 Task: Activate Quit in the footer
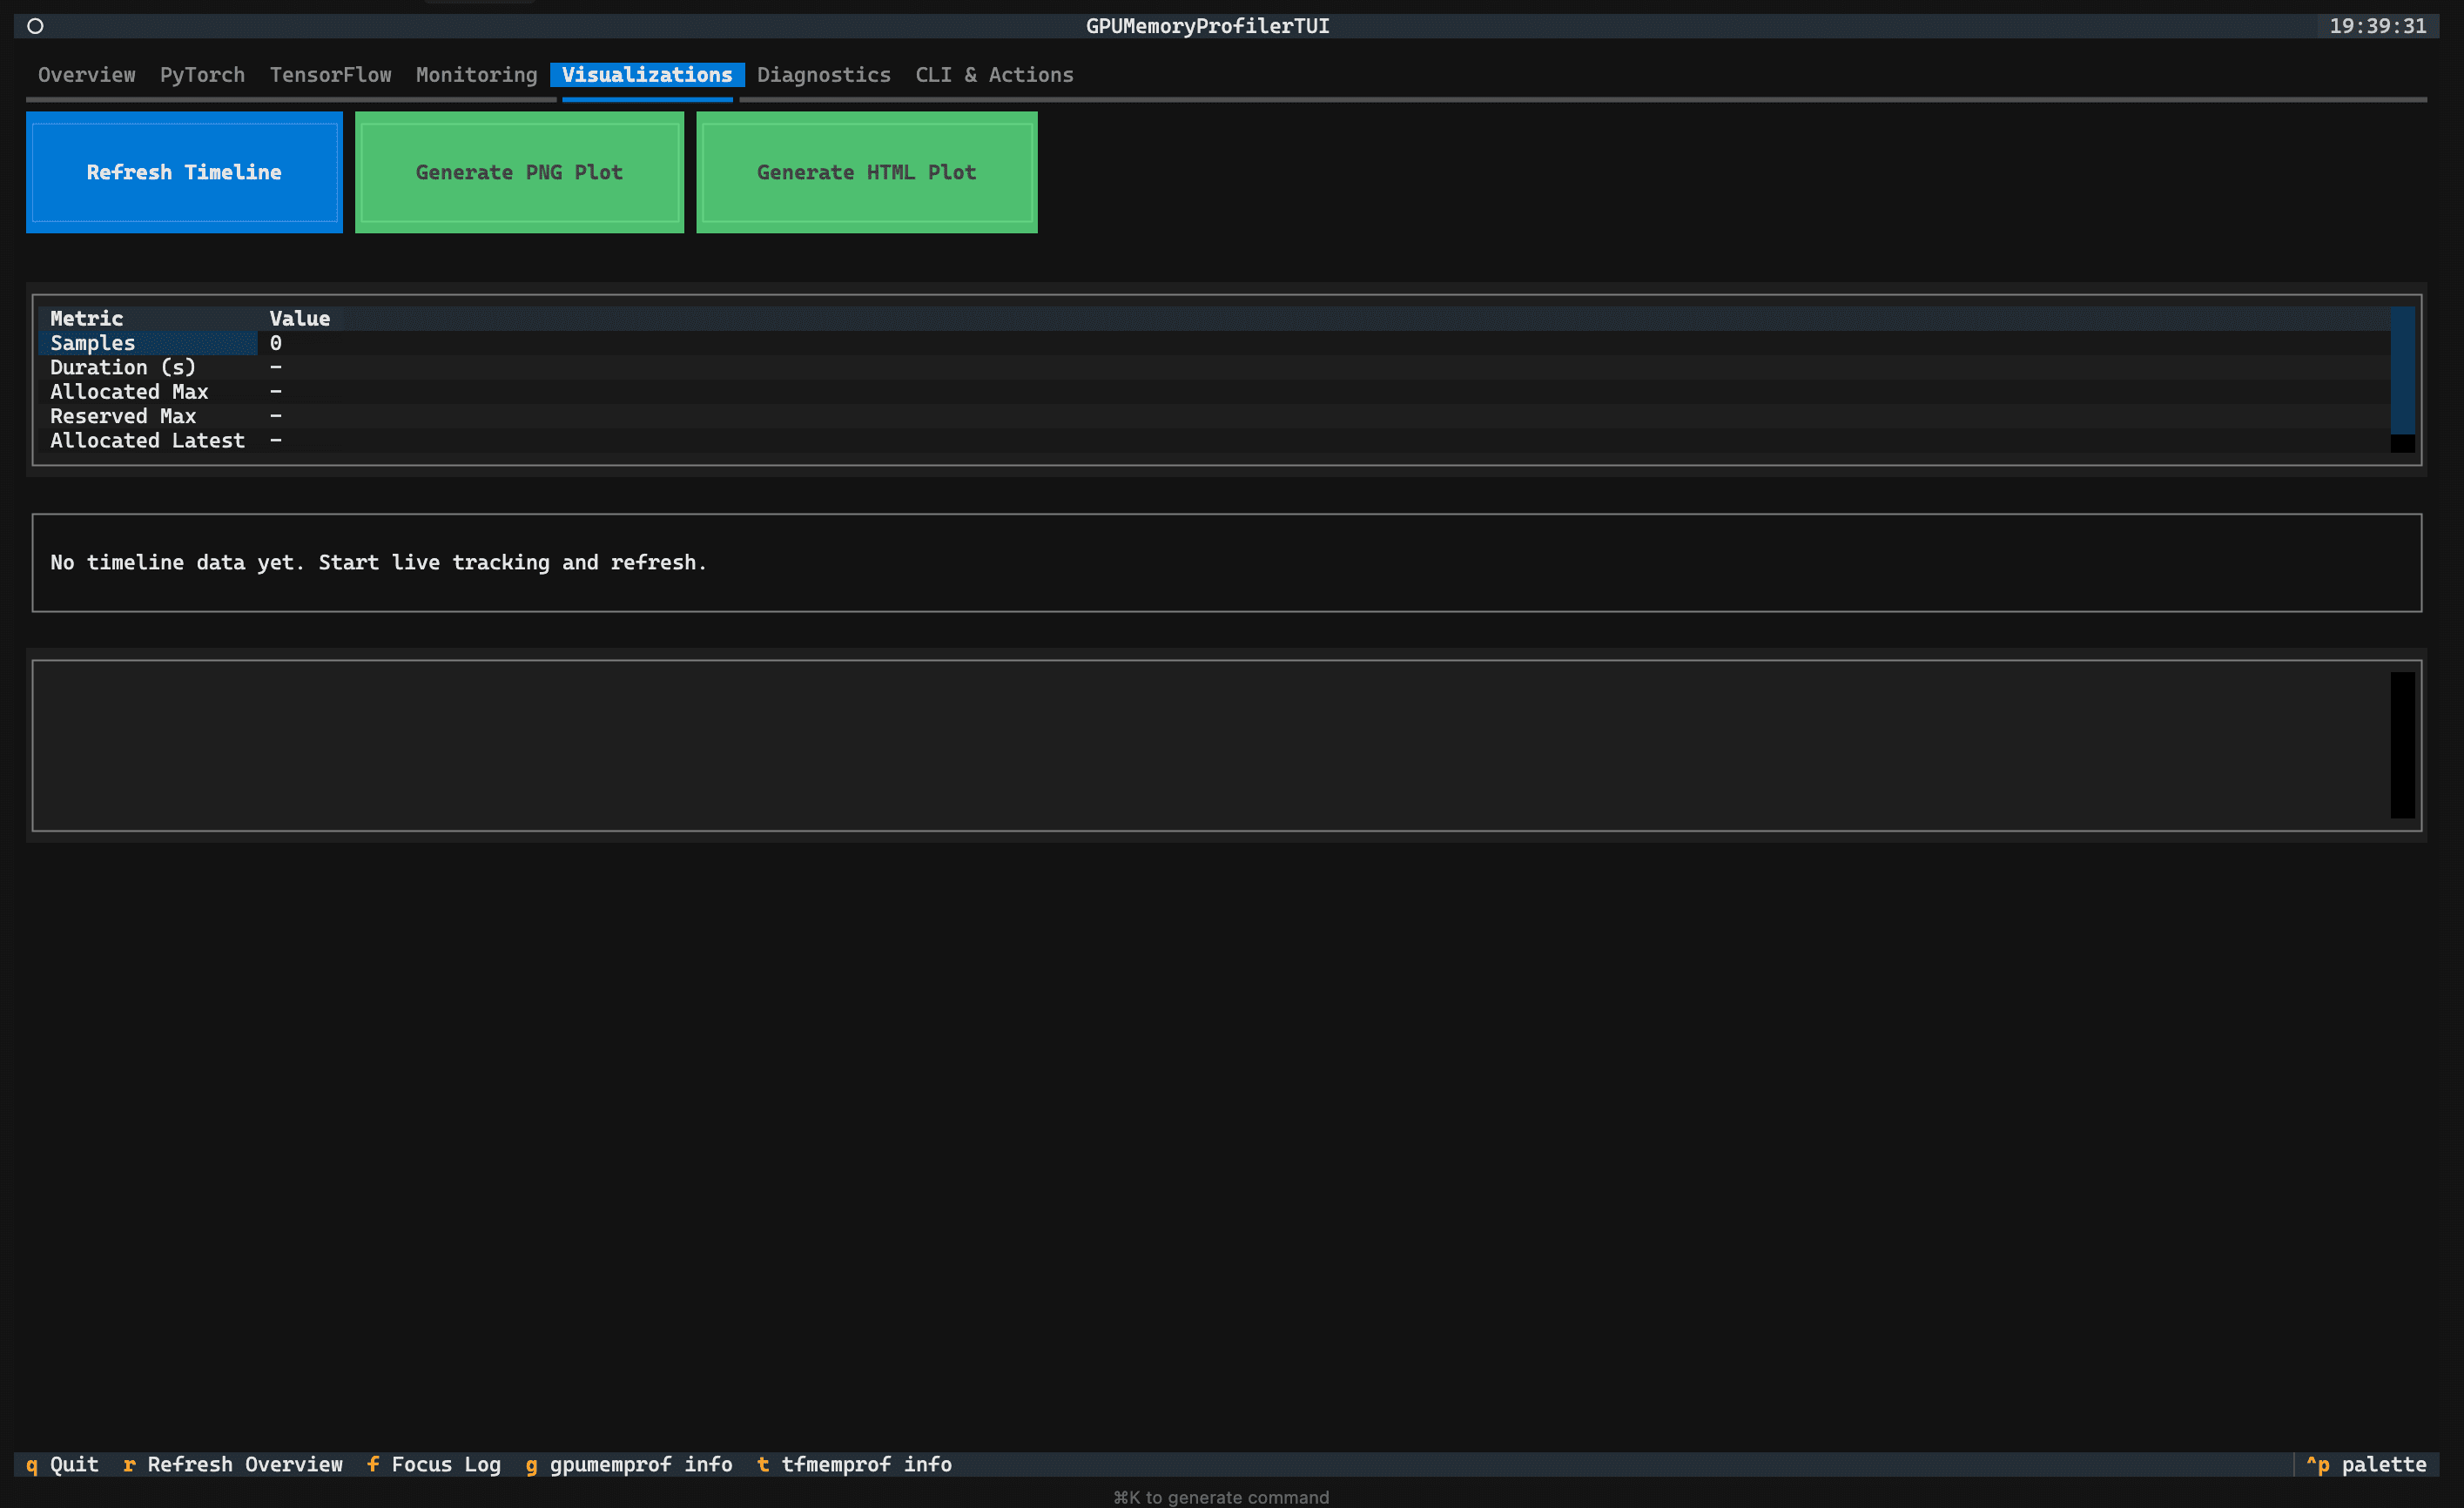point(63,1464)
